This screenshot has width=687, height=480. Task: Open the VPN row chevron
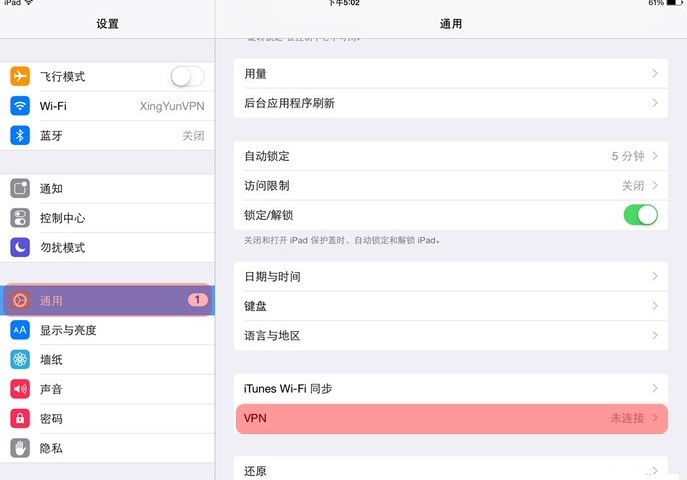coord(655,418)
